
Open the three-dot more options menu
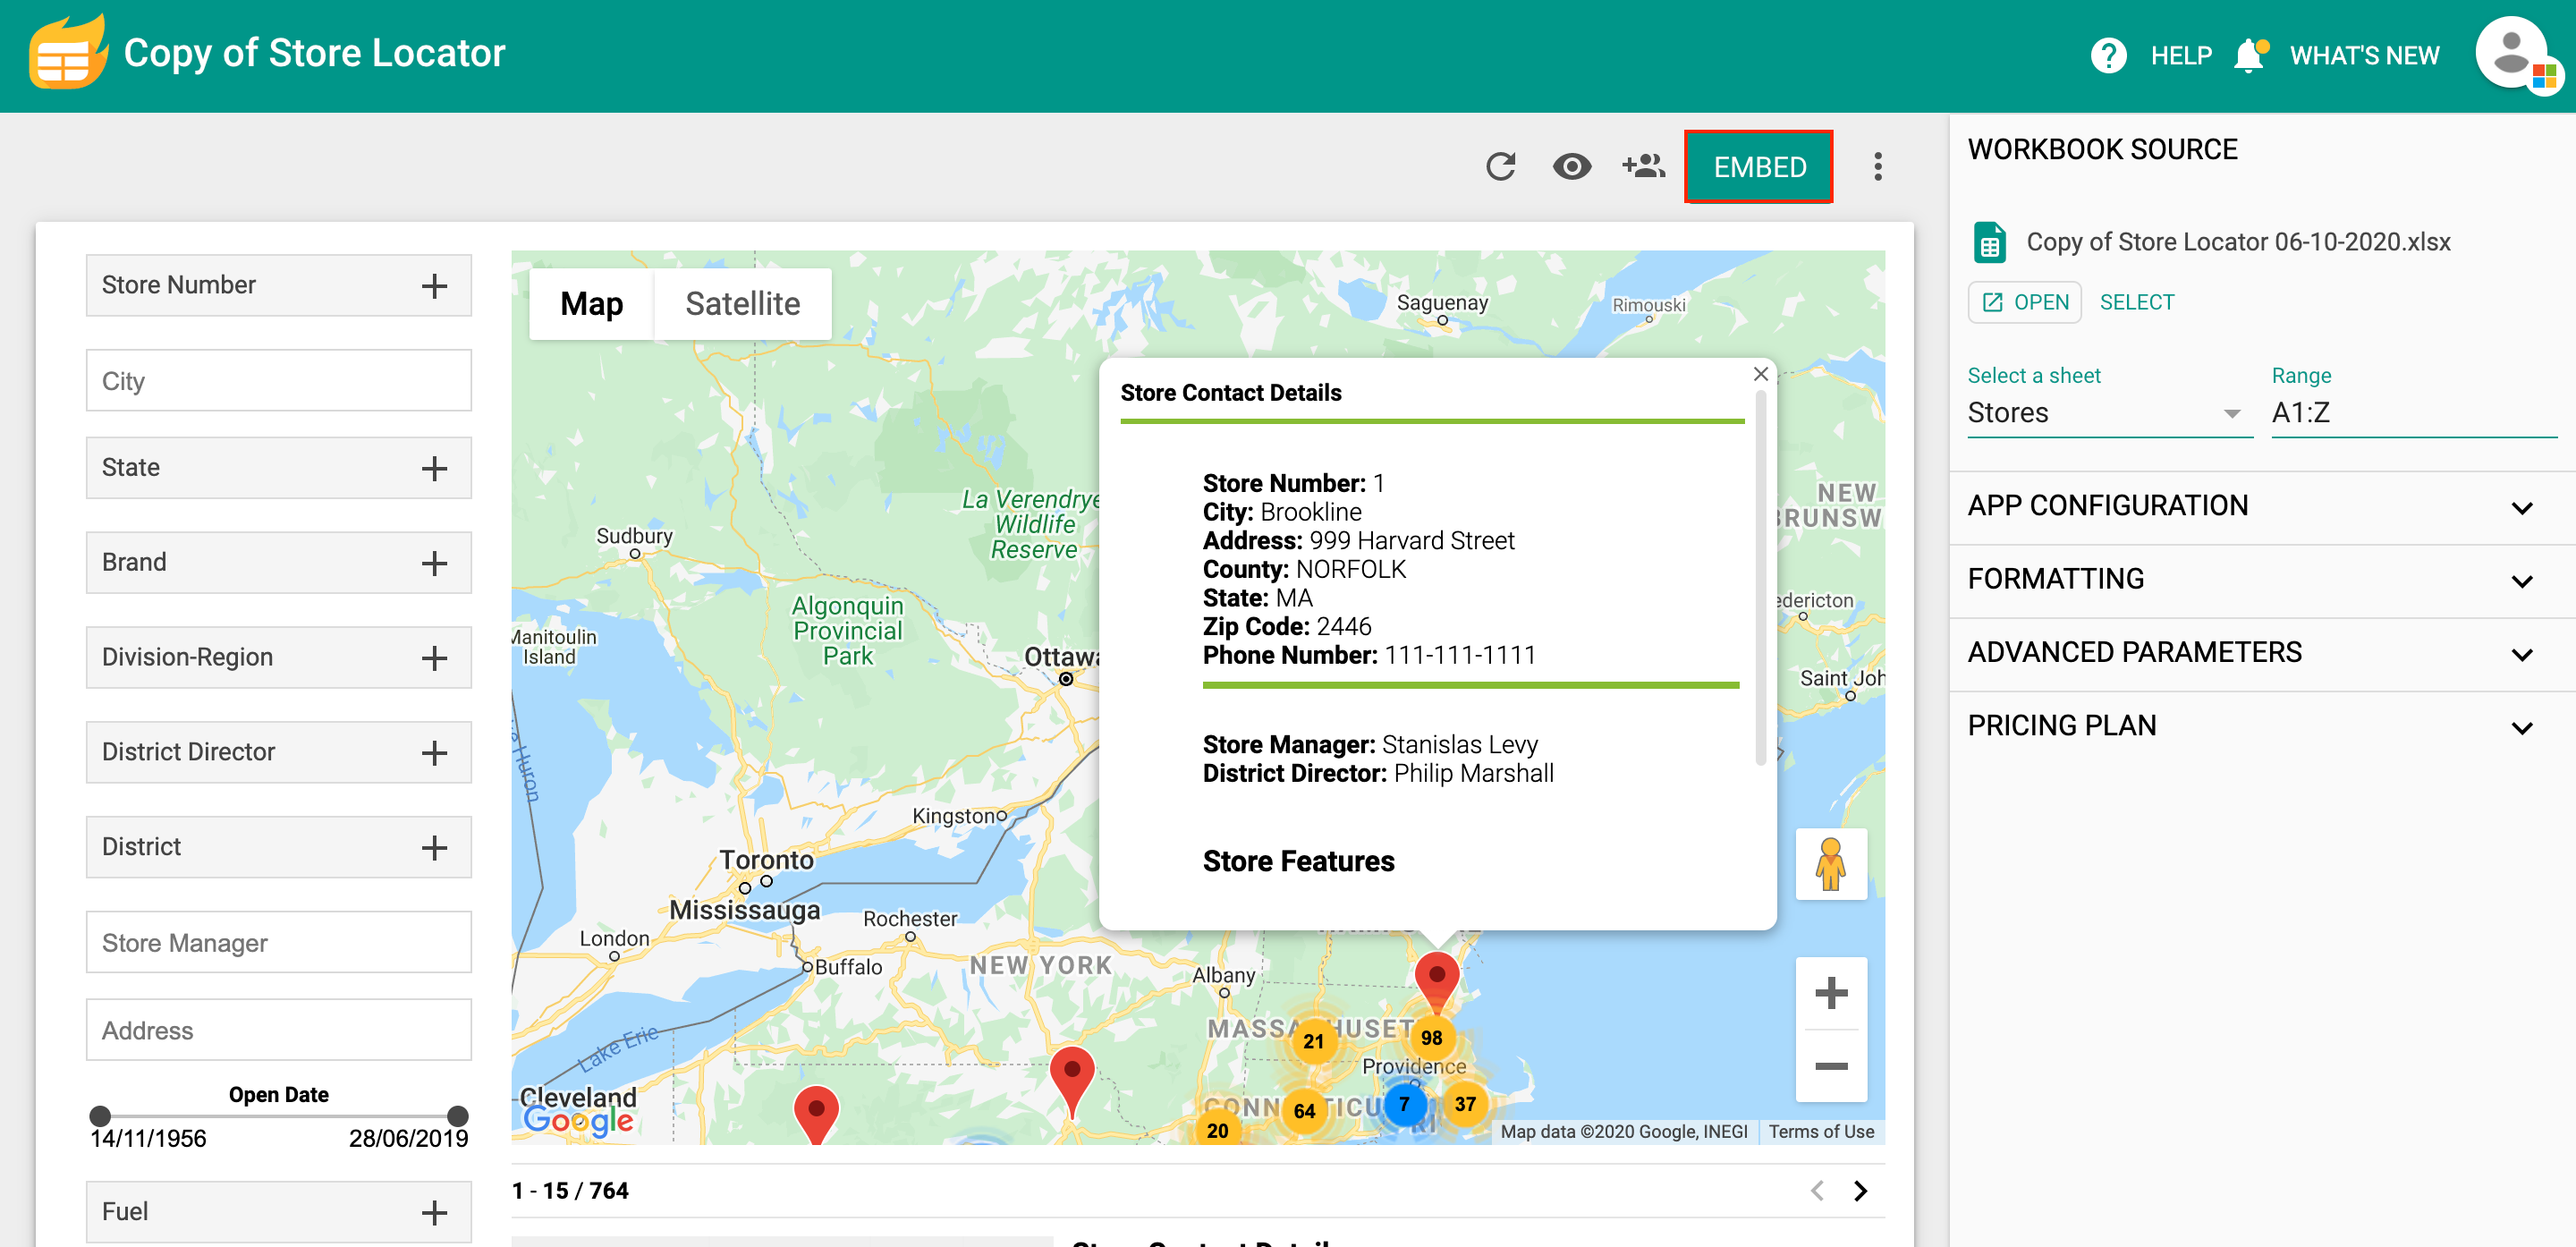coord(1878,166)
